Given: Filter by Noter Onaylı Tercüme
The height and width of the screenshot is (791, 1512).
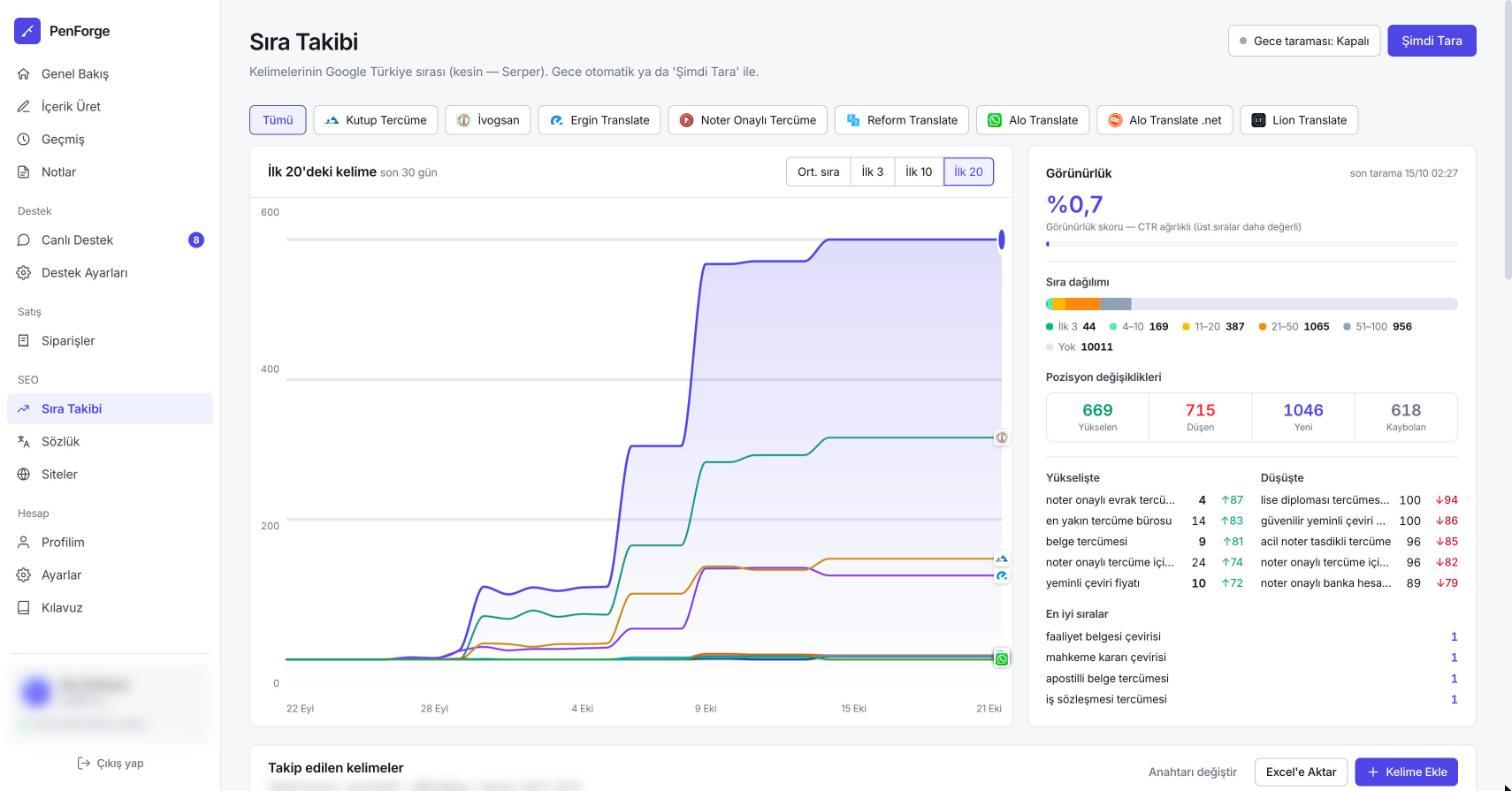Looking at the screenshot, I should [x=748, y=120].
